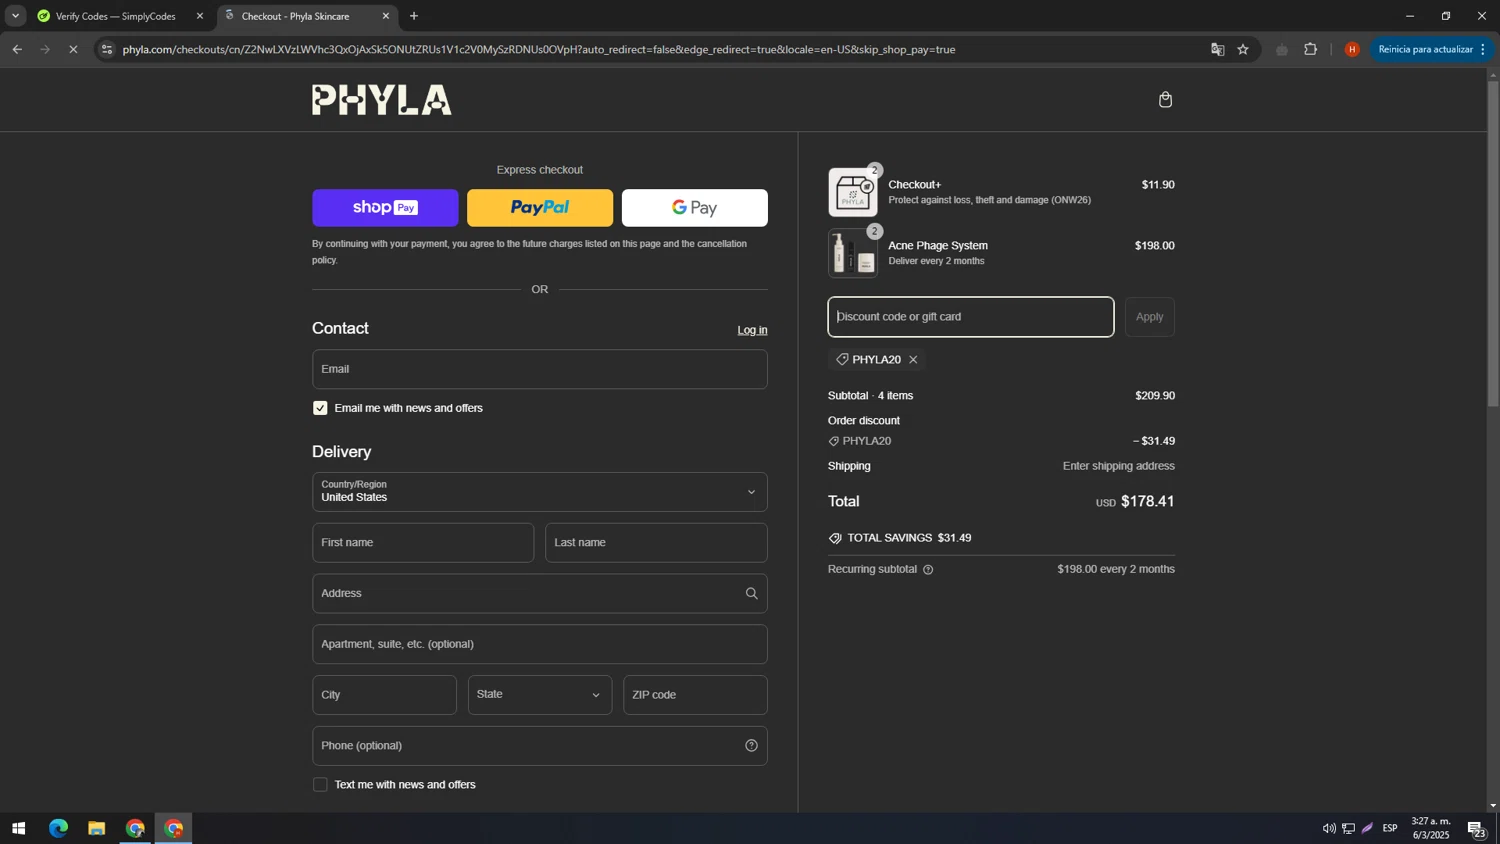Focus the Discount code or gift card field
The image size is (1500, 844).
(970, 317)
